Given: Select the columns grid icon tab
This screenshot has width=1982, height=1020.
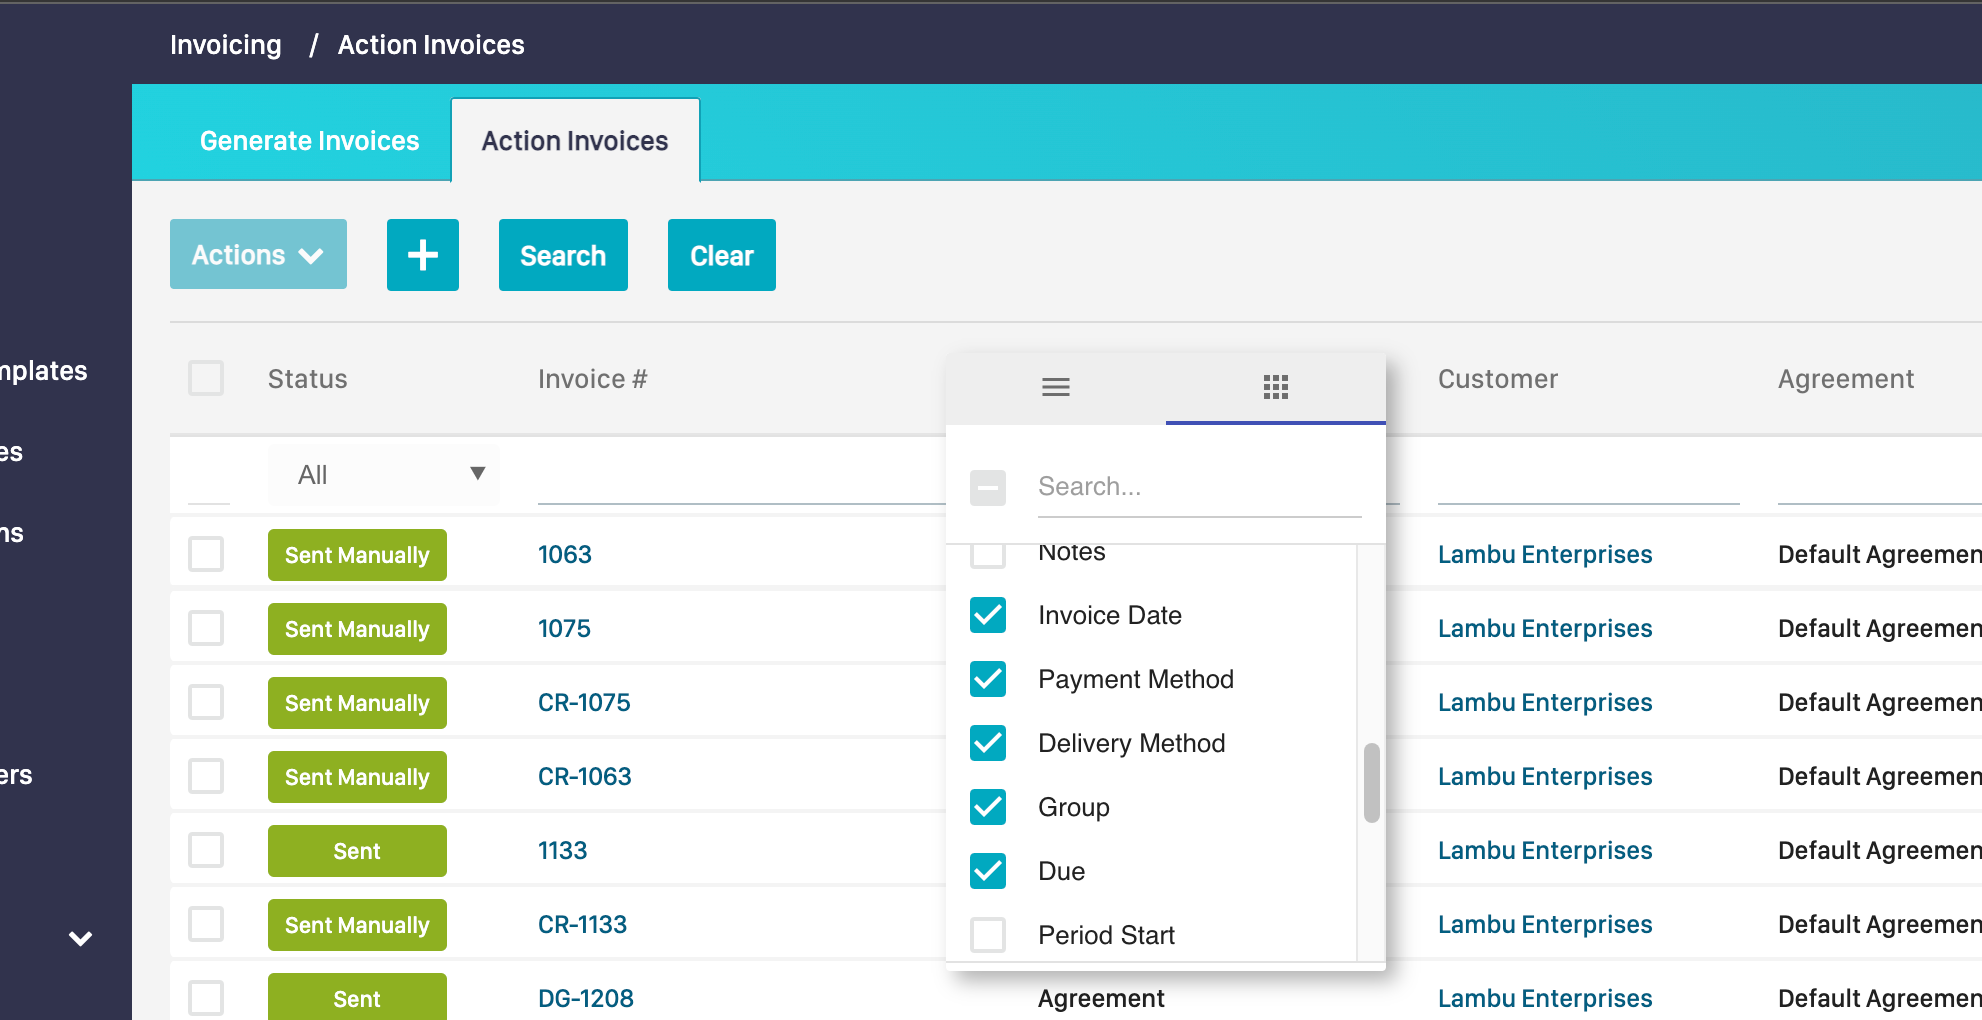Looking at the screenshot, I should pos(1275,387).
